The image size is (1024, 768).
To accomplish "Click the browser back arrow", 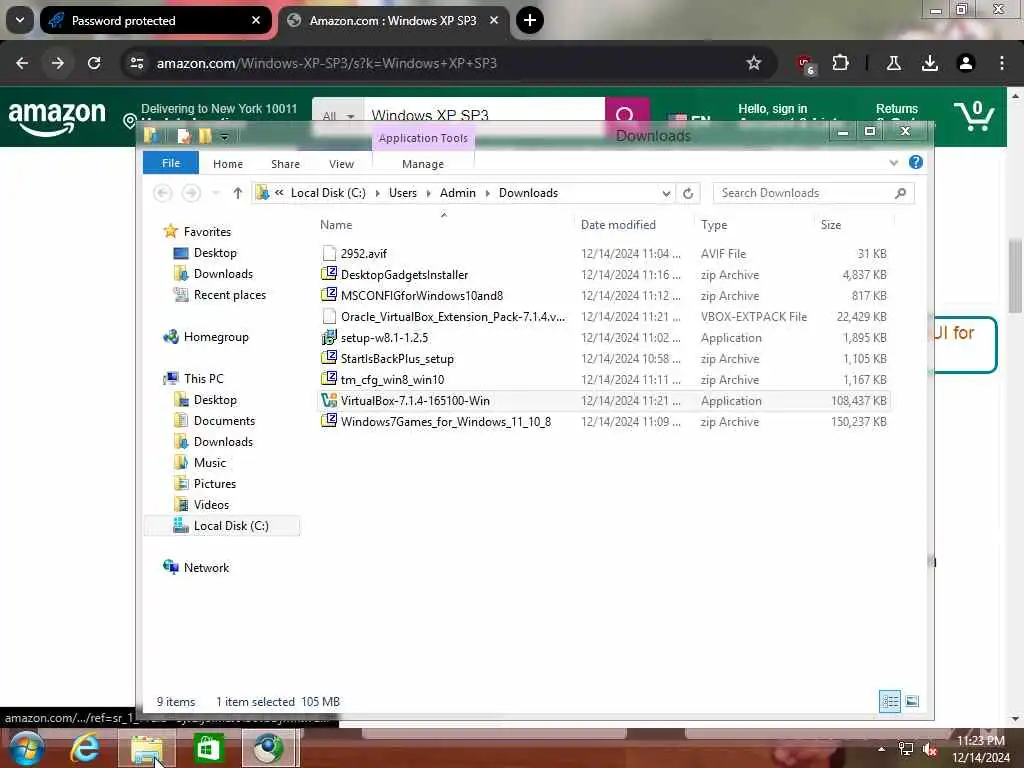I will pyautogui.click(x=22, y=63).
